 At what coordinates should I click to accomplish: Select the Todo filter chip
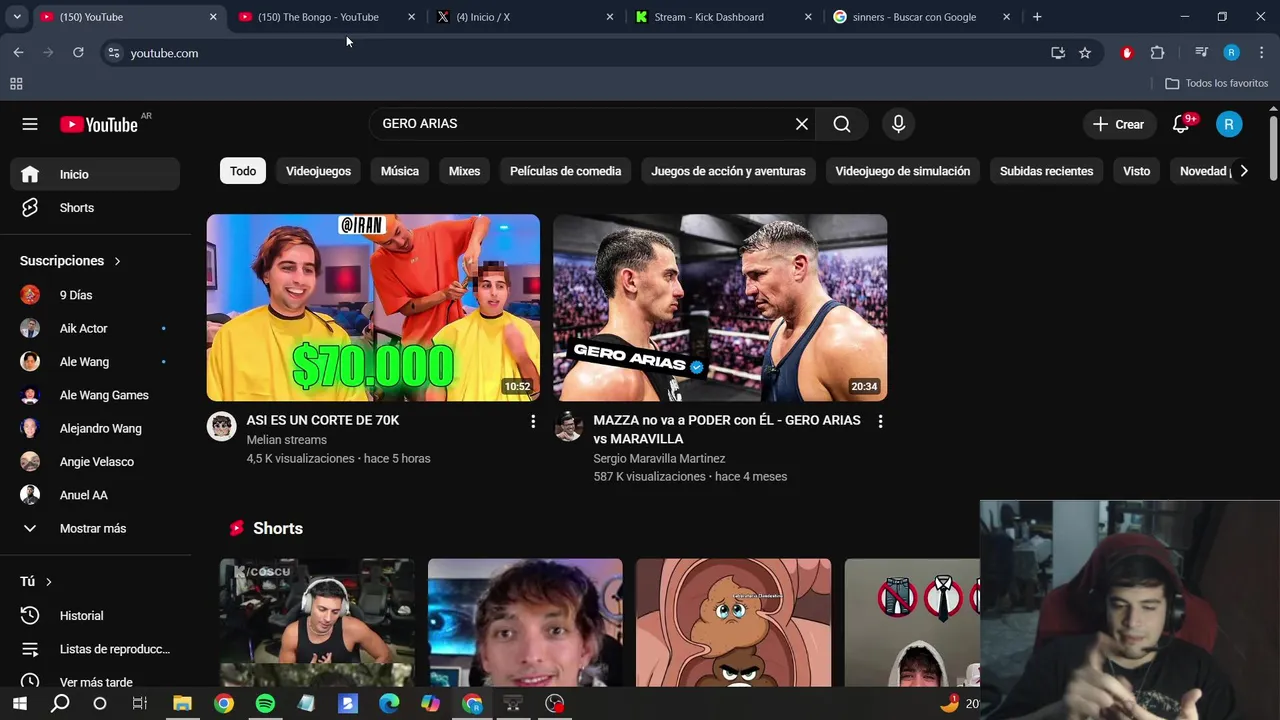(243, 171)
